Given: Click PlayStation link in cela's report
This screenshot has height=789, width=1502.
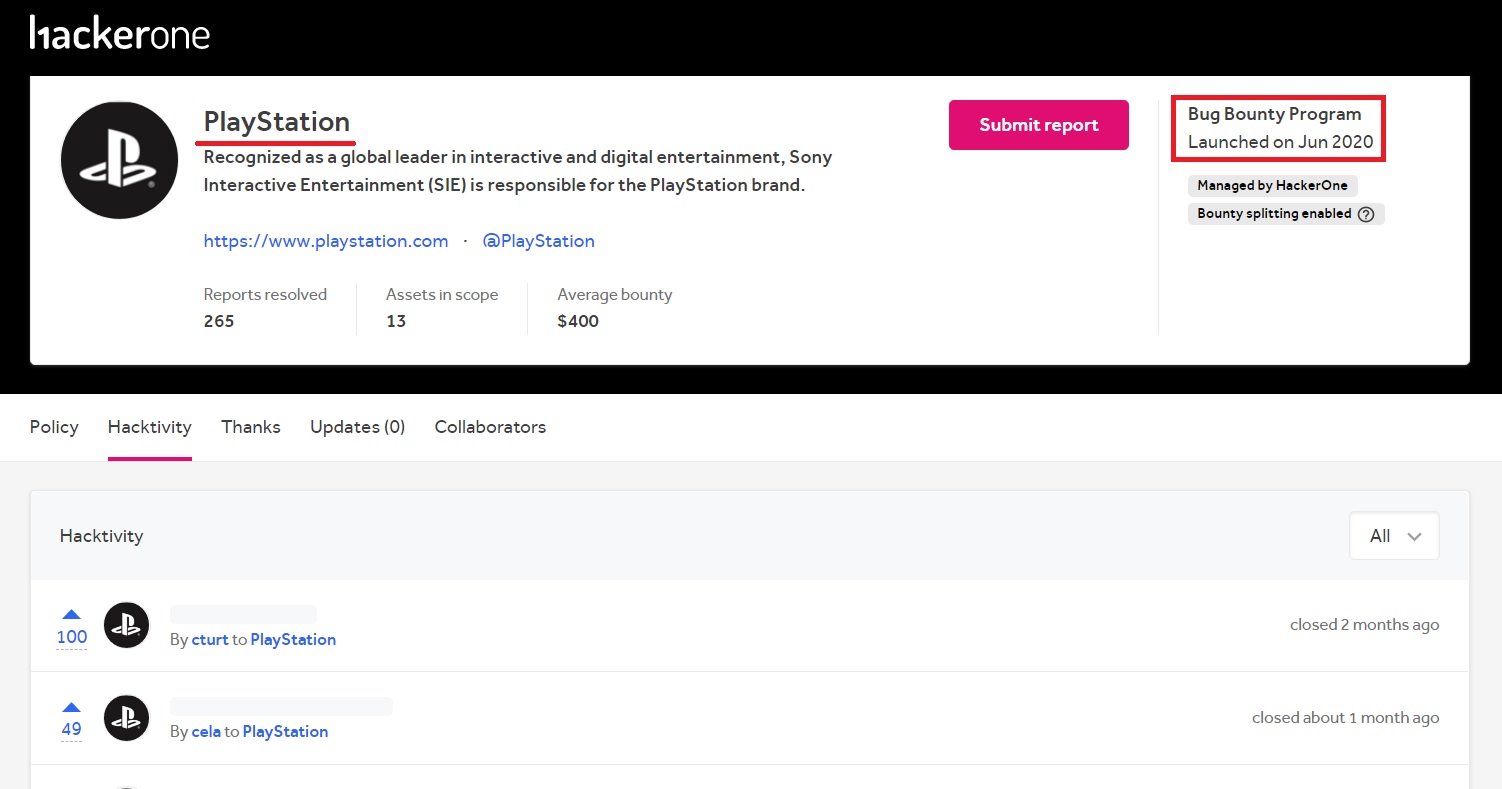Looking at the screenshot, I should 285,732.
